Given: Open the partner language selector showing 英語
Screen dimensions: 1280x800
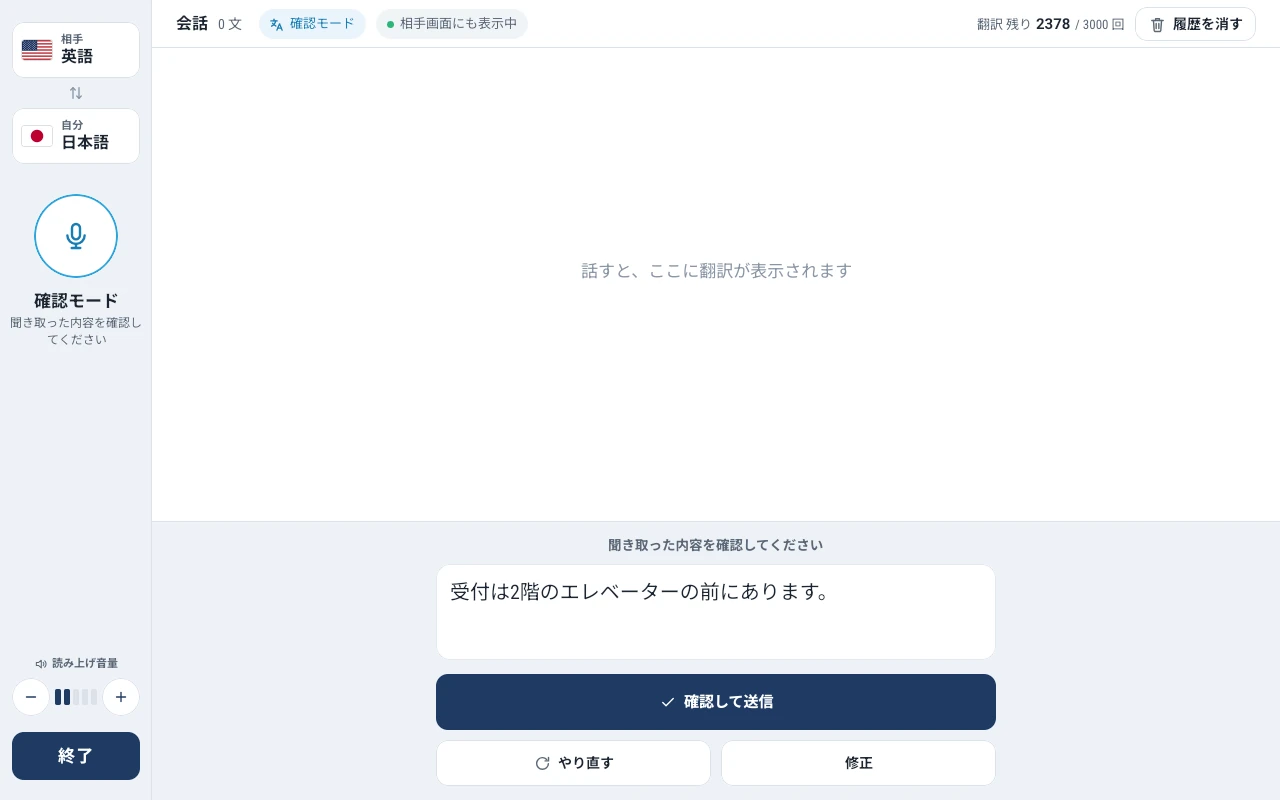Looking at the screenshot, I should [x=76, y=50].
